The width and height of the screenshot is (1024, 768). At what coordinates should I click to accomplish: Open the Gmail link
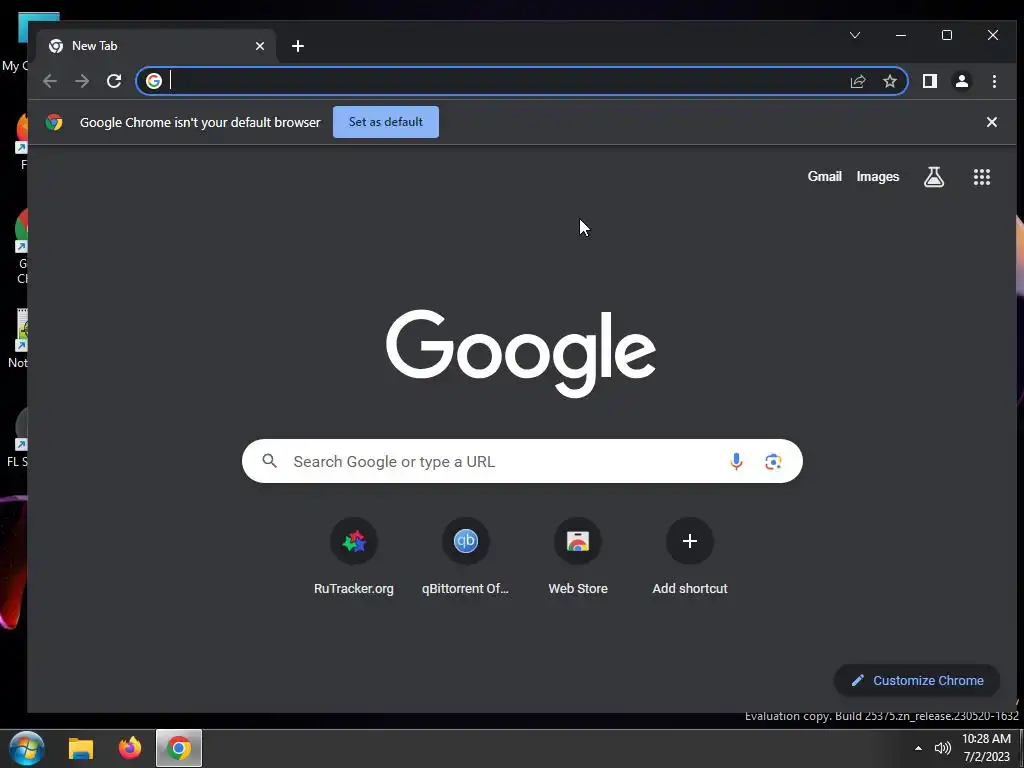click(x=824, y=176)
